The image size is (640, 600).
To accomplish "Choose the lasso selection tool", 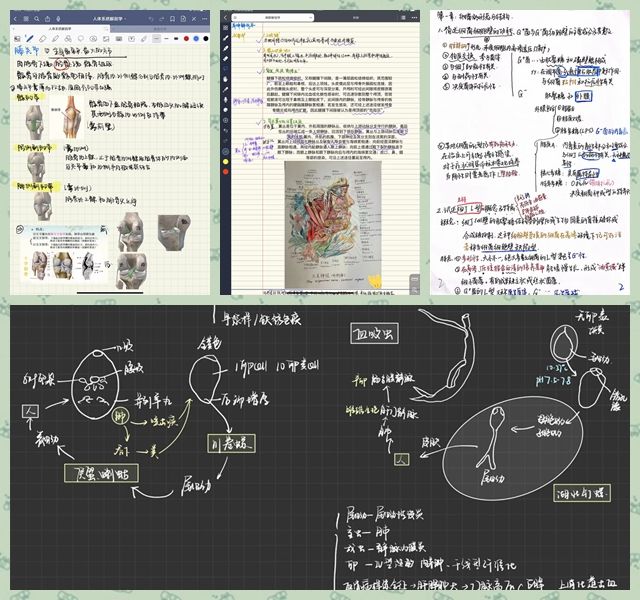I will tap(81, 38).
